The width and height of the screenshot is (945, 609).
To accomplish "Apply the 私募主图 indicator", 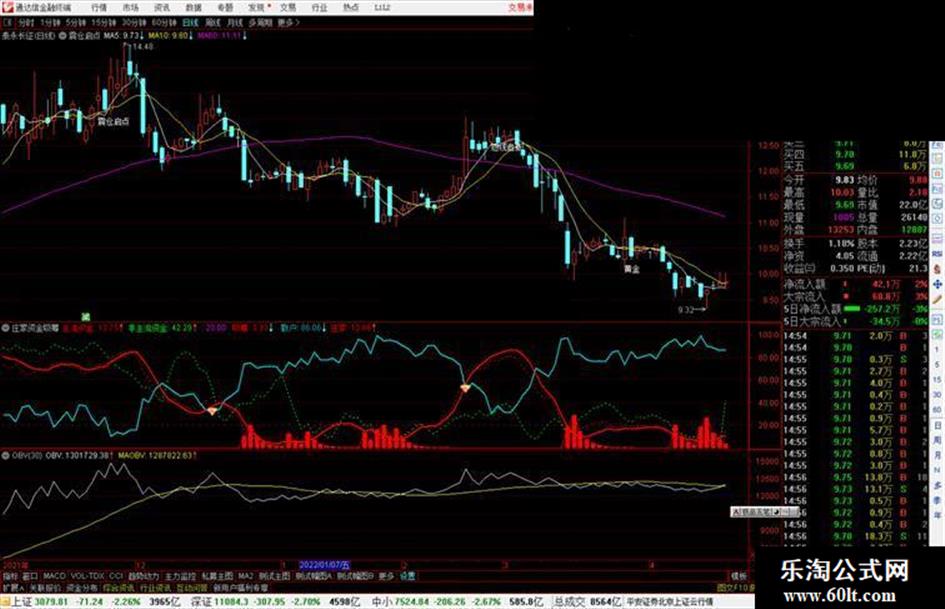I will [217, 576].
